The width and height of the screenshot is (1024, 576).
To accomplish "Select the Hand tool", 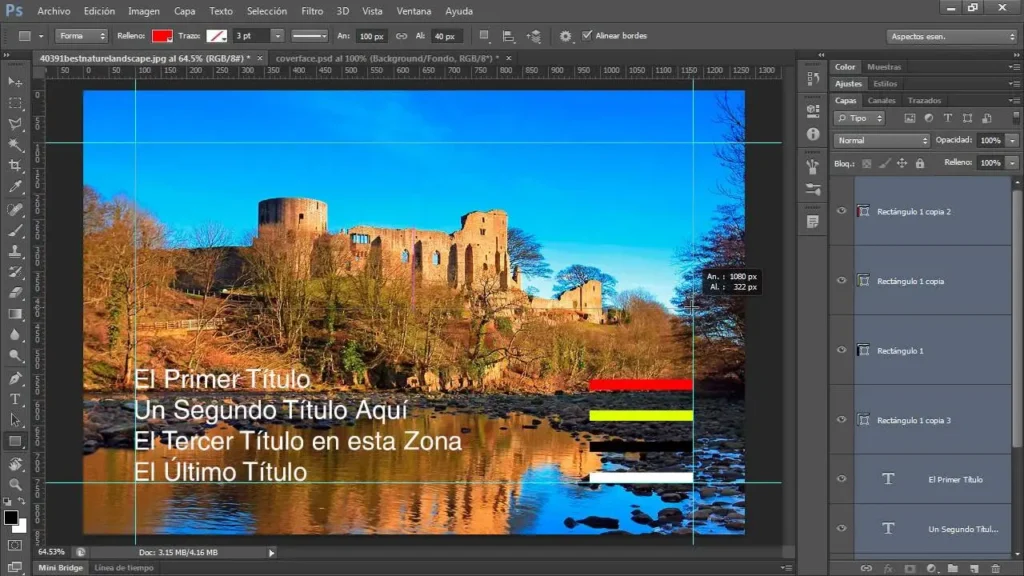I will tap(14, 464).
